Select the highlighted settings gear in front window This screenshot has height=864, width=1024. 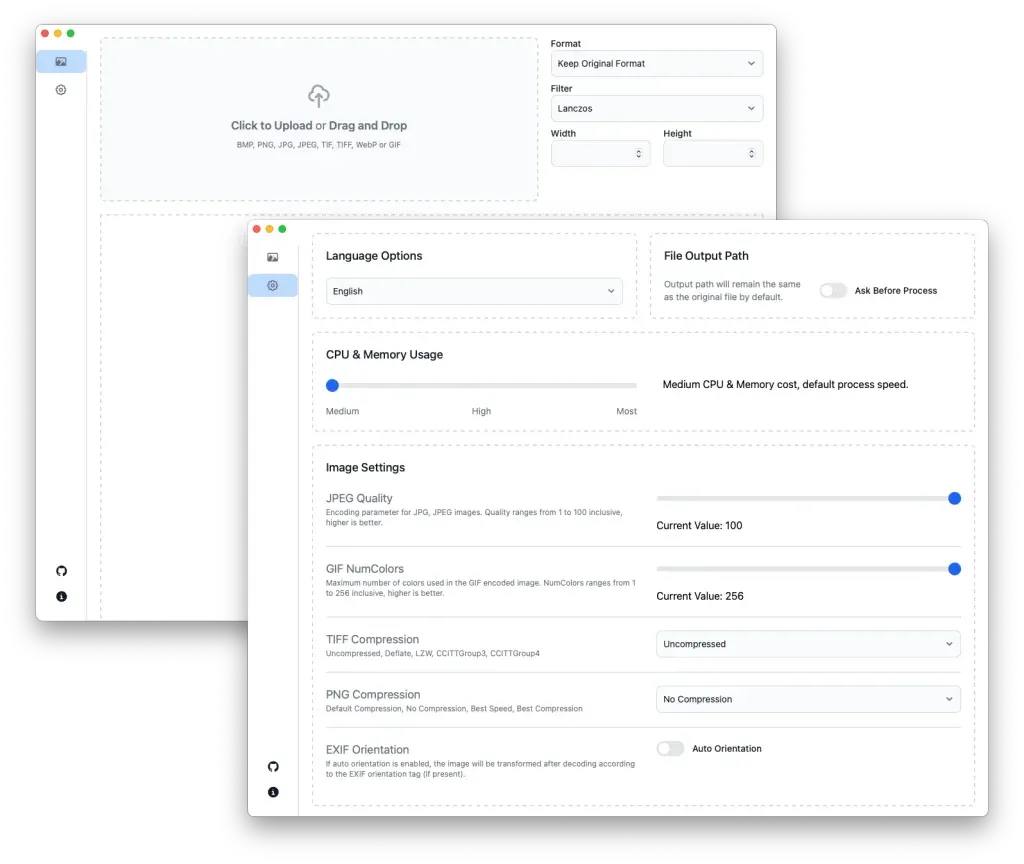[272, 285]
